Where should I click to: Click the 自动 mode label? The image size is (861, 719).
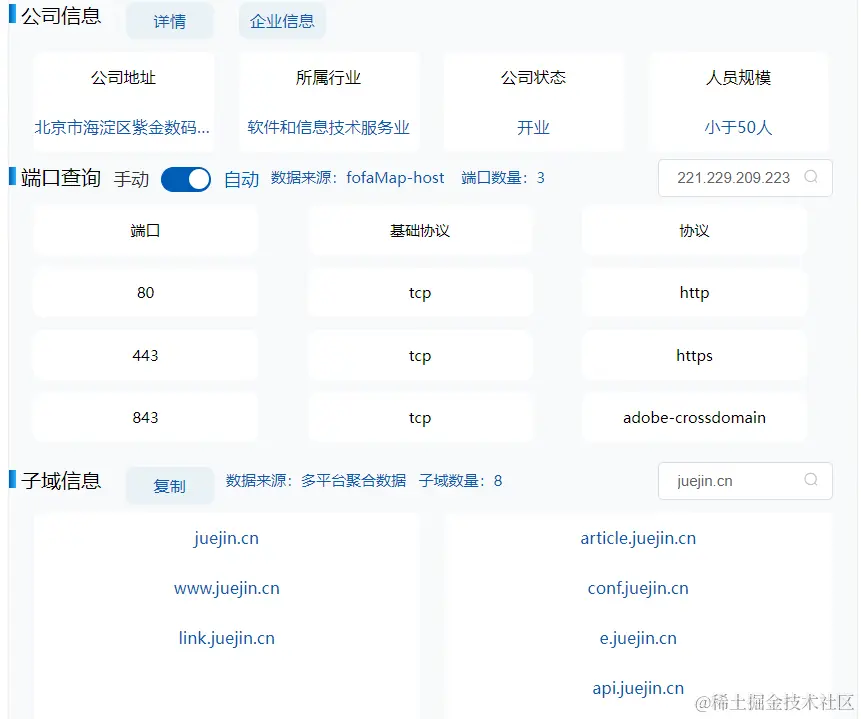[x=242, y=179]
